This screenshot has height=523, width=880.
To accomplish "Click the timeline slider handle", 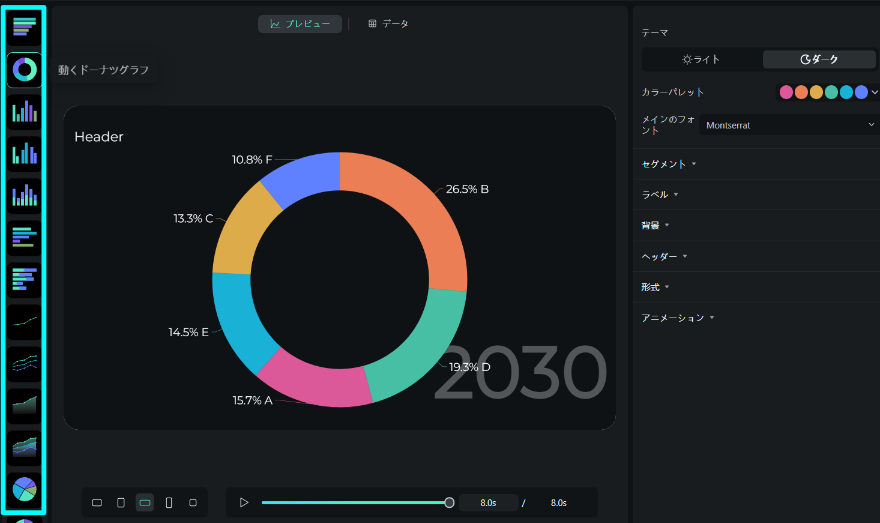I will click(449, 502).
